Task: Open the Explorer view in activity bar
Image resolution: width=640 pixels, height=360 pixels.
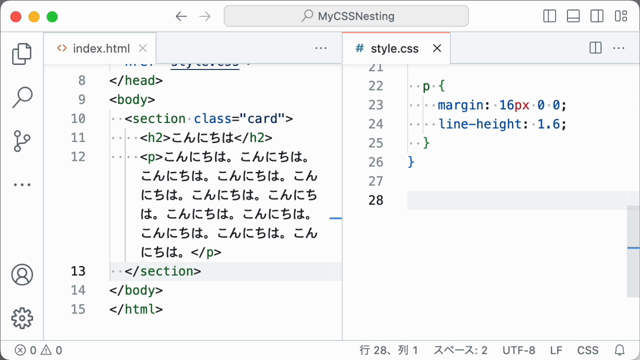Action: coord(22,54)
